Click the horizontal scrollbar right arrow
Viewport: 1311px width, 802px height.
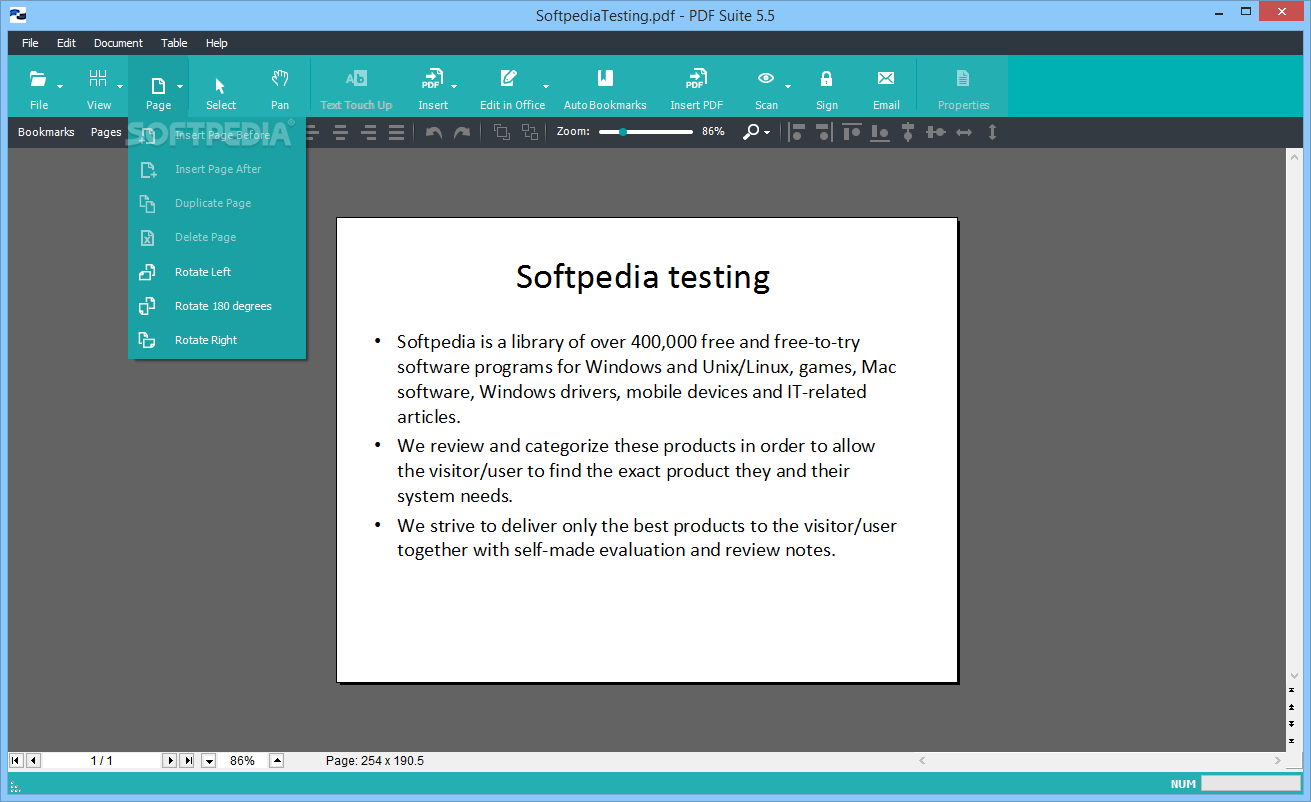[1277, 760]
